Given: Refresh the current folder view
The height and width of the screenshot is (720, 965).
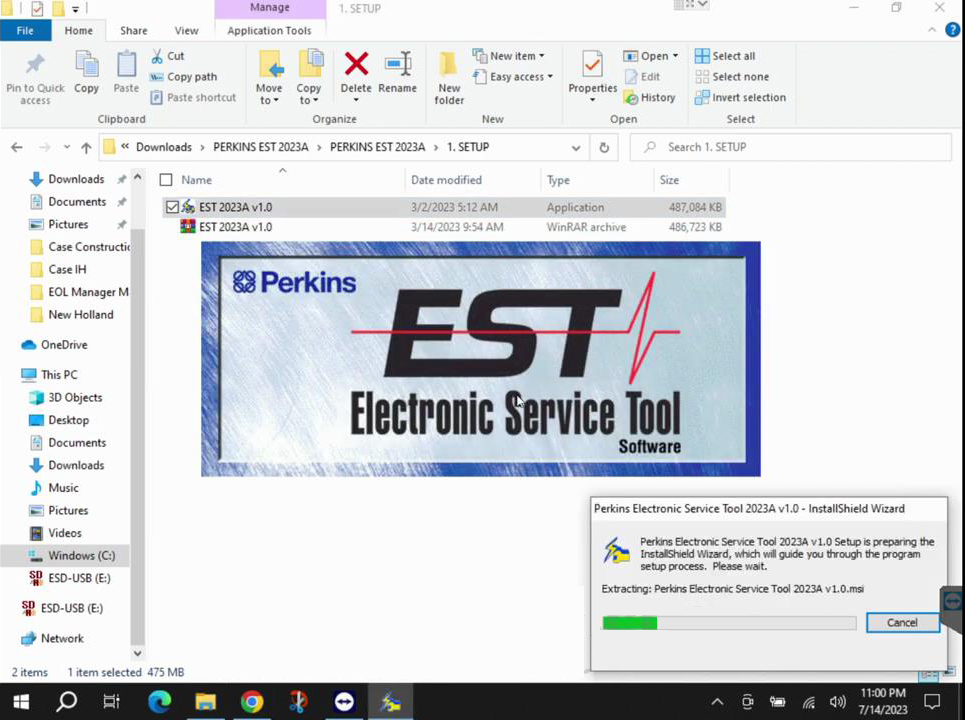Looking at the screenshot, I should 604,147.
